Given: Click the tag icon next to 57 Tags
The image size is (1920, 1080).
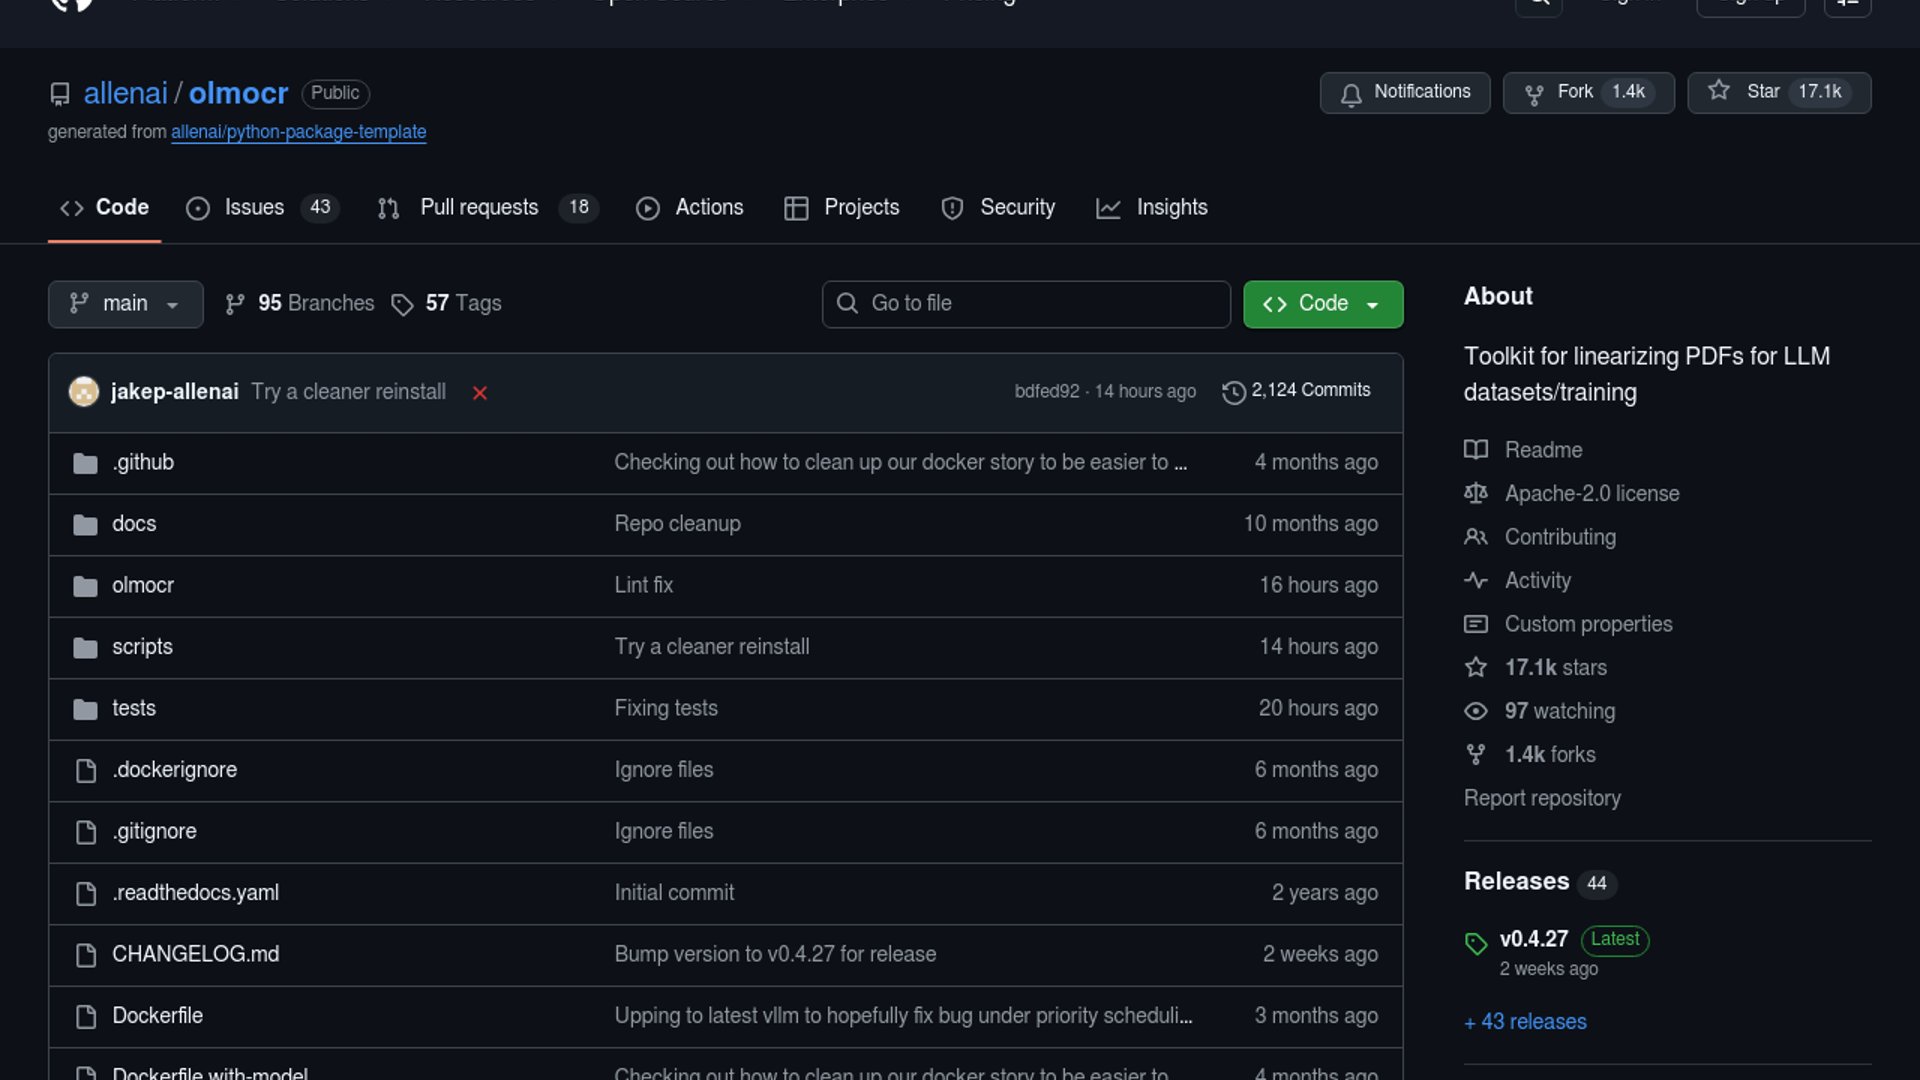Looking at the screenshot, I should (402, 305).
